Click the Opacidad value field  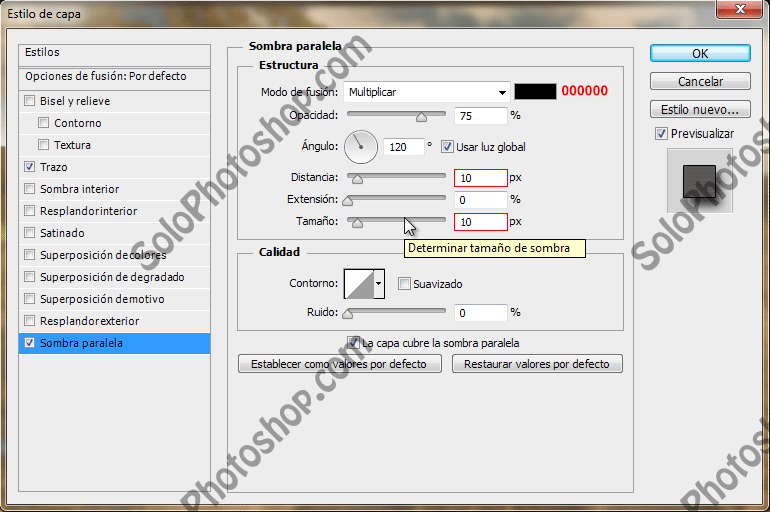click(480, 116)
